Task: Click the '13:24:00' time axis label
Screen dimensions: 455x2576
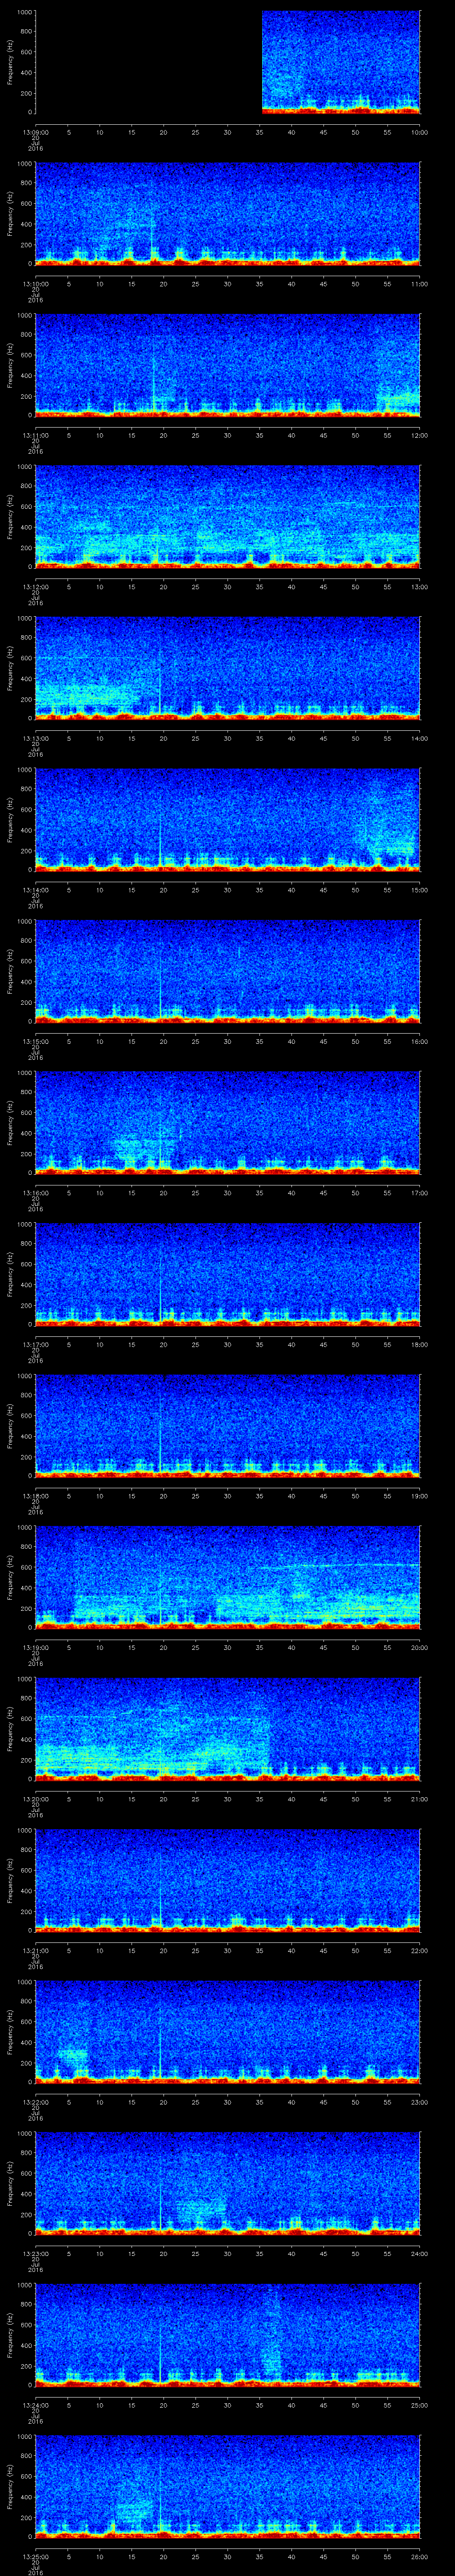Action: click(35, 2404)
